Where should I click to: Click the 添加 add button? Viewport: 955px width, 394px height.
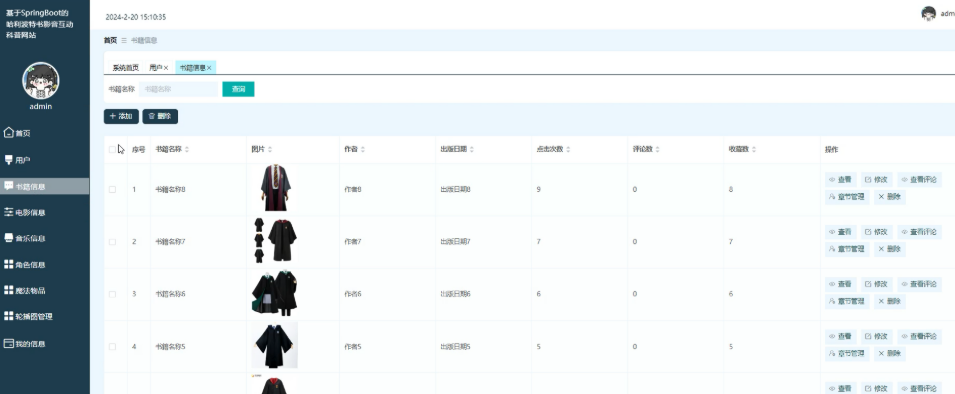tap(121, 116)
